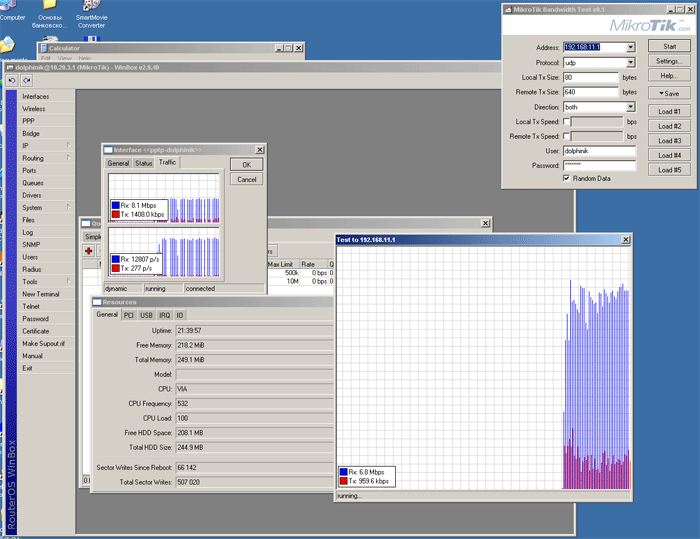
Task: Click the Rate column header in Queue list
Action: pos(314,264)
